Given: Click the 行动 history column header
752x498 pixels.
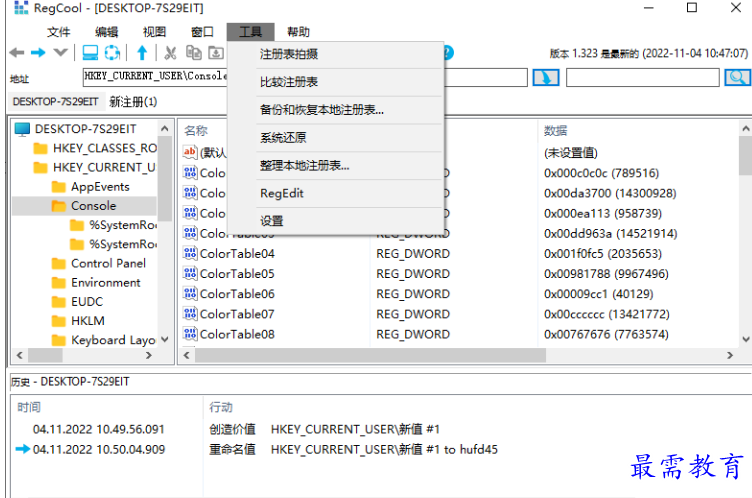Looking at the screenshot, I should [x=221, y=407].
